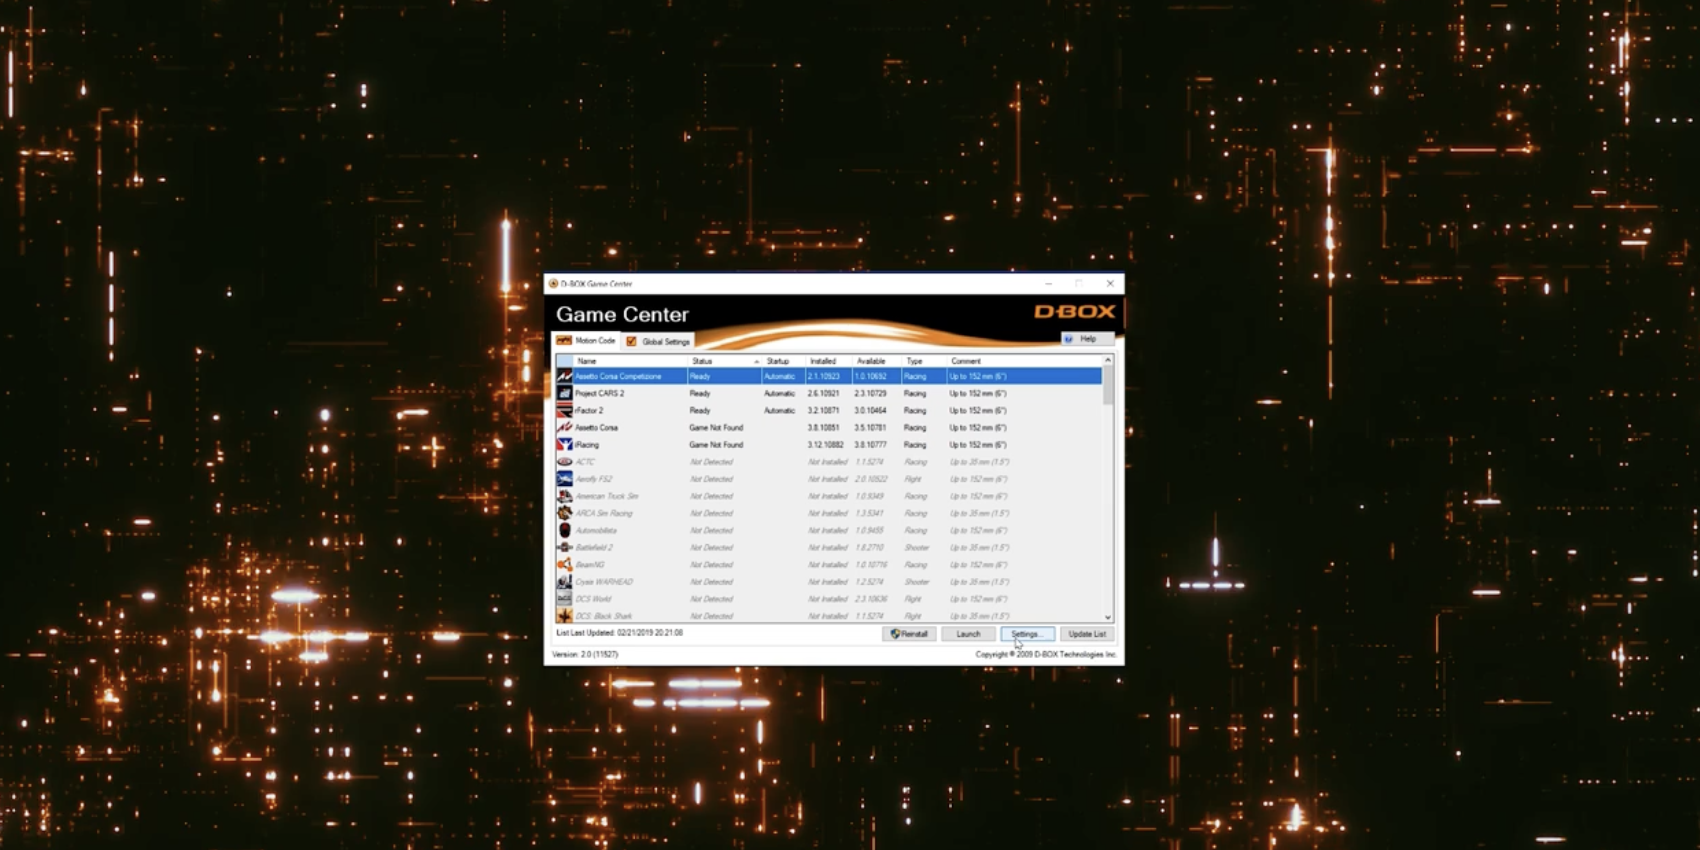Select the Automobilista helmet icon
Viewport: 1700px width, 850px height.
[x=564, y=531]
